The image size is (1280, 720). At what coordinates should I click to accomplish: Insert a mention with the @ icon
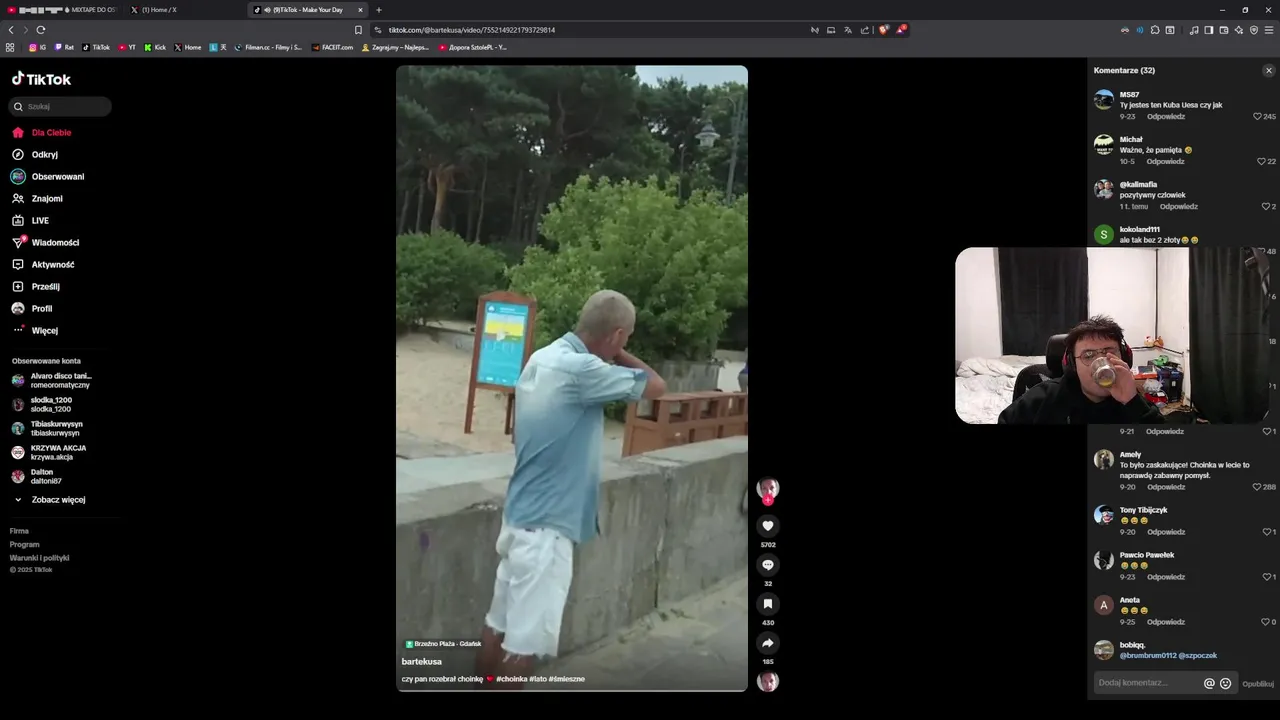1209,683
